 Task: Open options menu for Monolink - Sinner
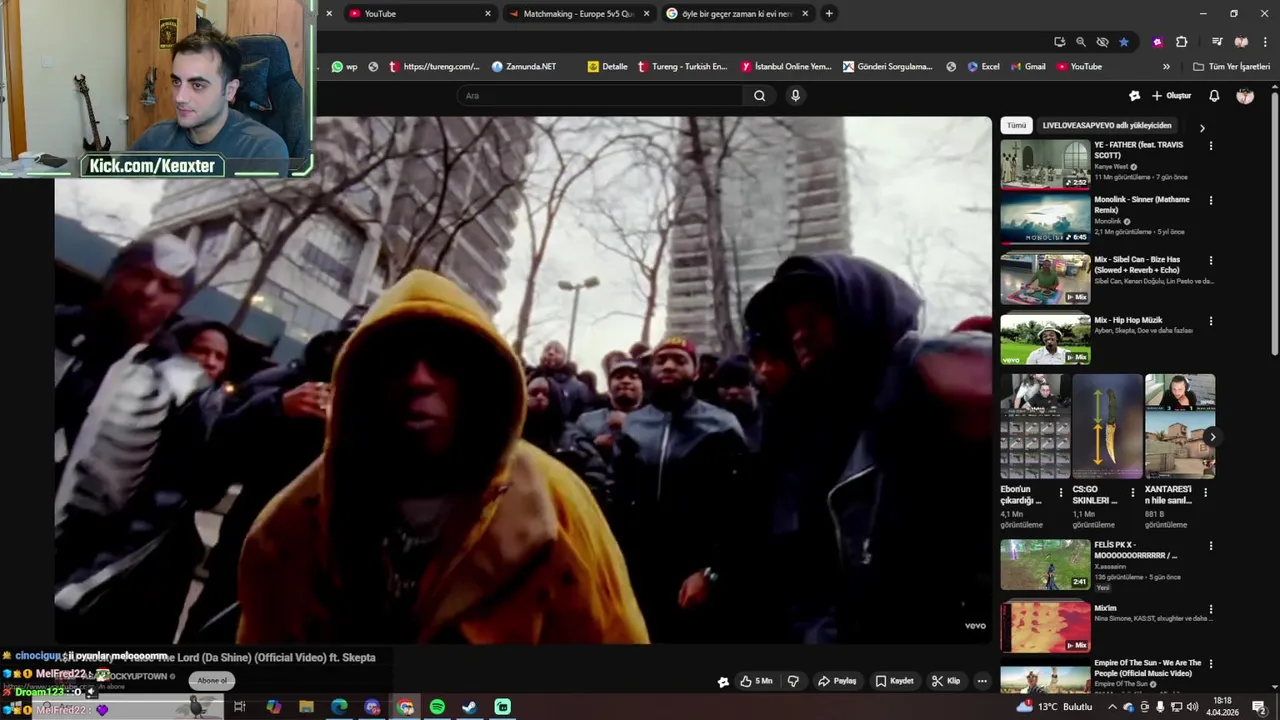tap(1211, 200)
